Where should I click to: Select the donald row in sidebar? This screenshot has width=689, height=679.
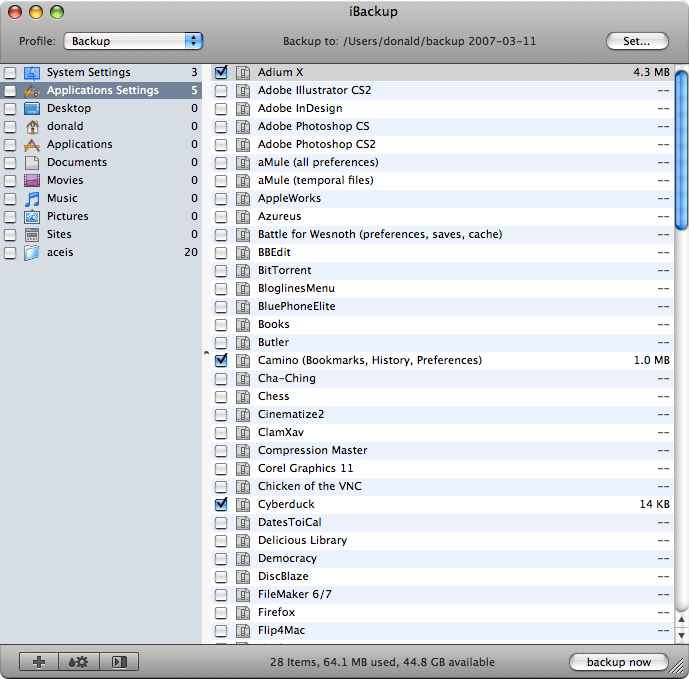[101, 127]
